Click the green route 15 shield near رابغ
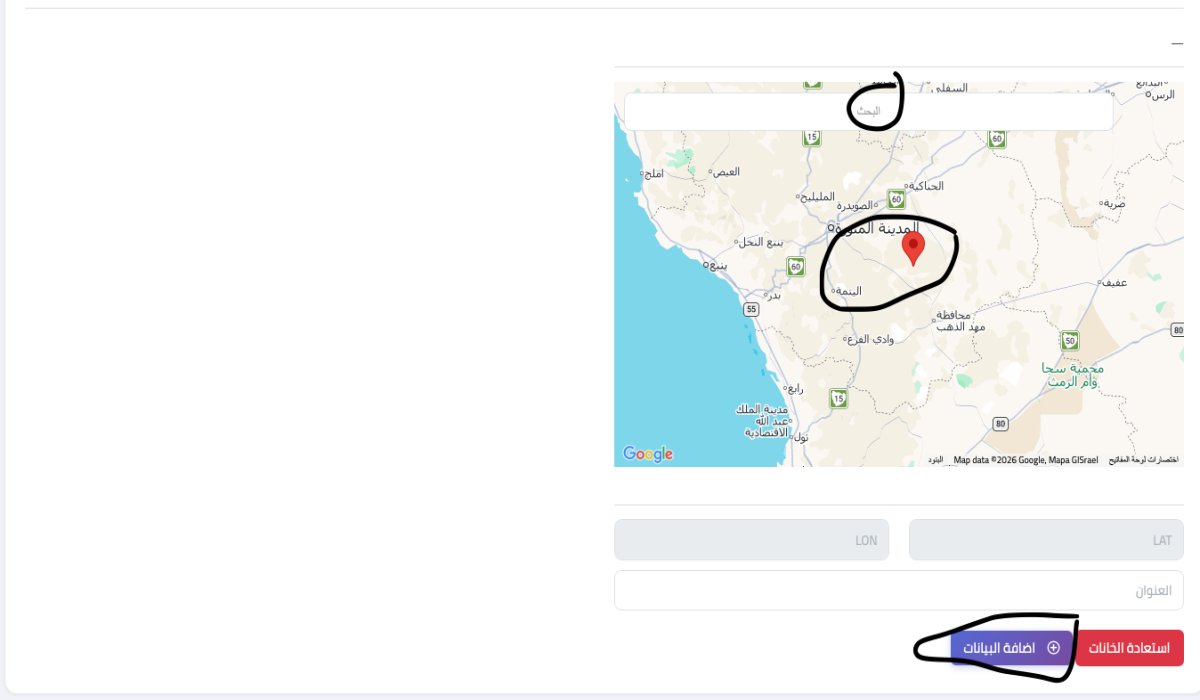The width and height of the screenshot is (1200, 700). (x=838, y=399)
